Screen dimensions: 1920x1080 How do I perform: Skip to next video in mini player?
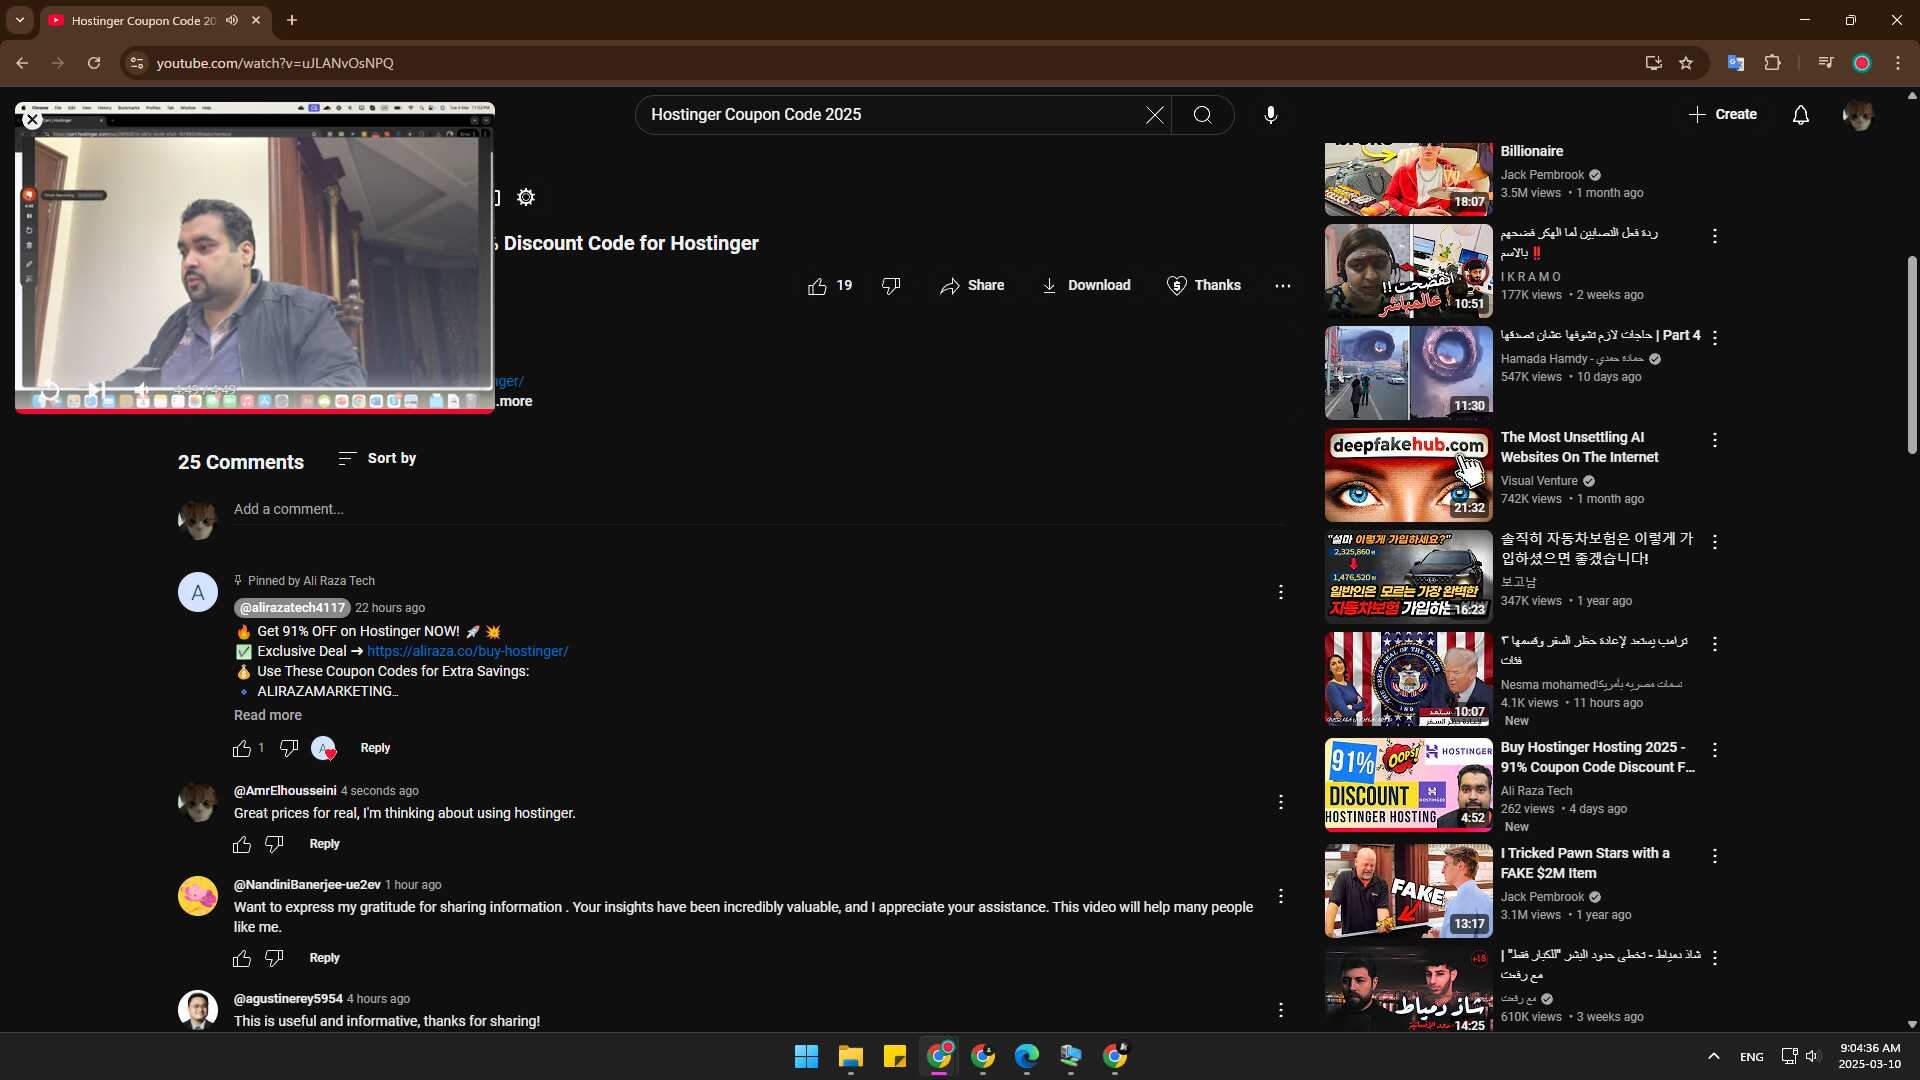tap(96, 389)
